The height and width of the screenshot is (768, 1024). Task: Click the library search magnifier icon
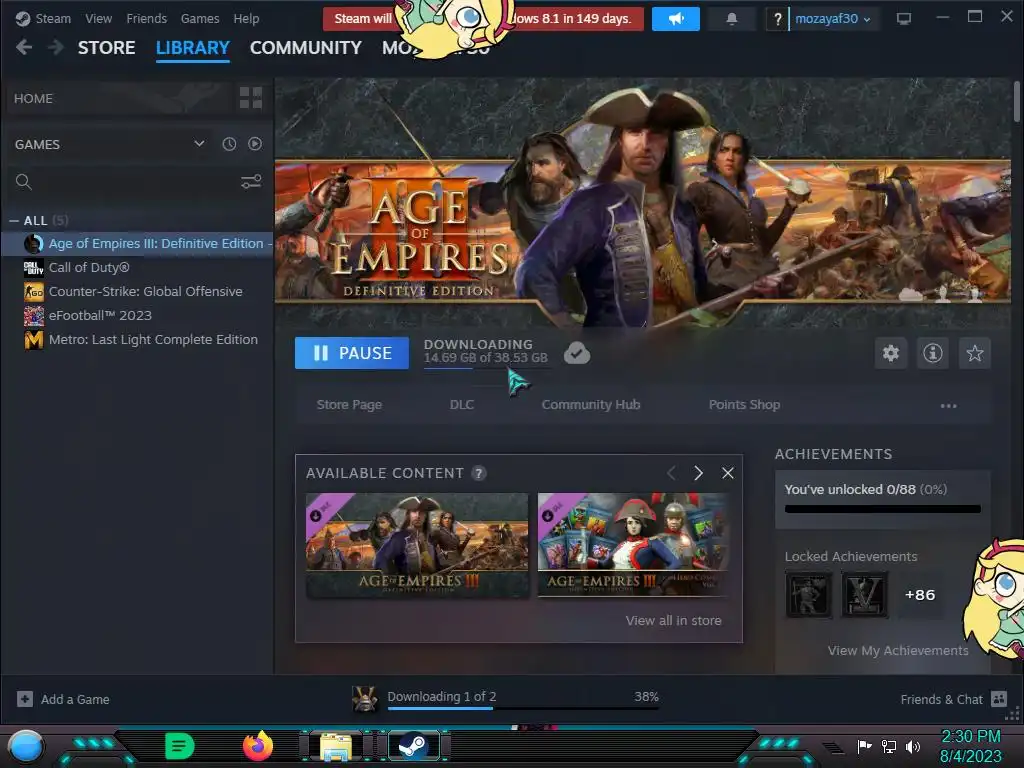24,182
